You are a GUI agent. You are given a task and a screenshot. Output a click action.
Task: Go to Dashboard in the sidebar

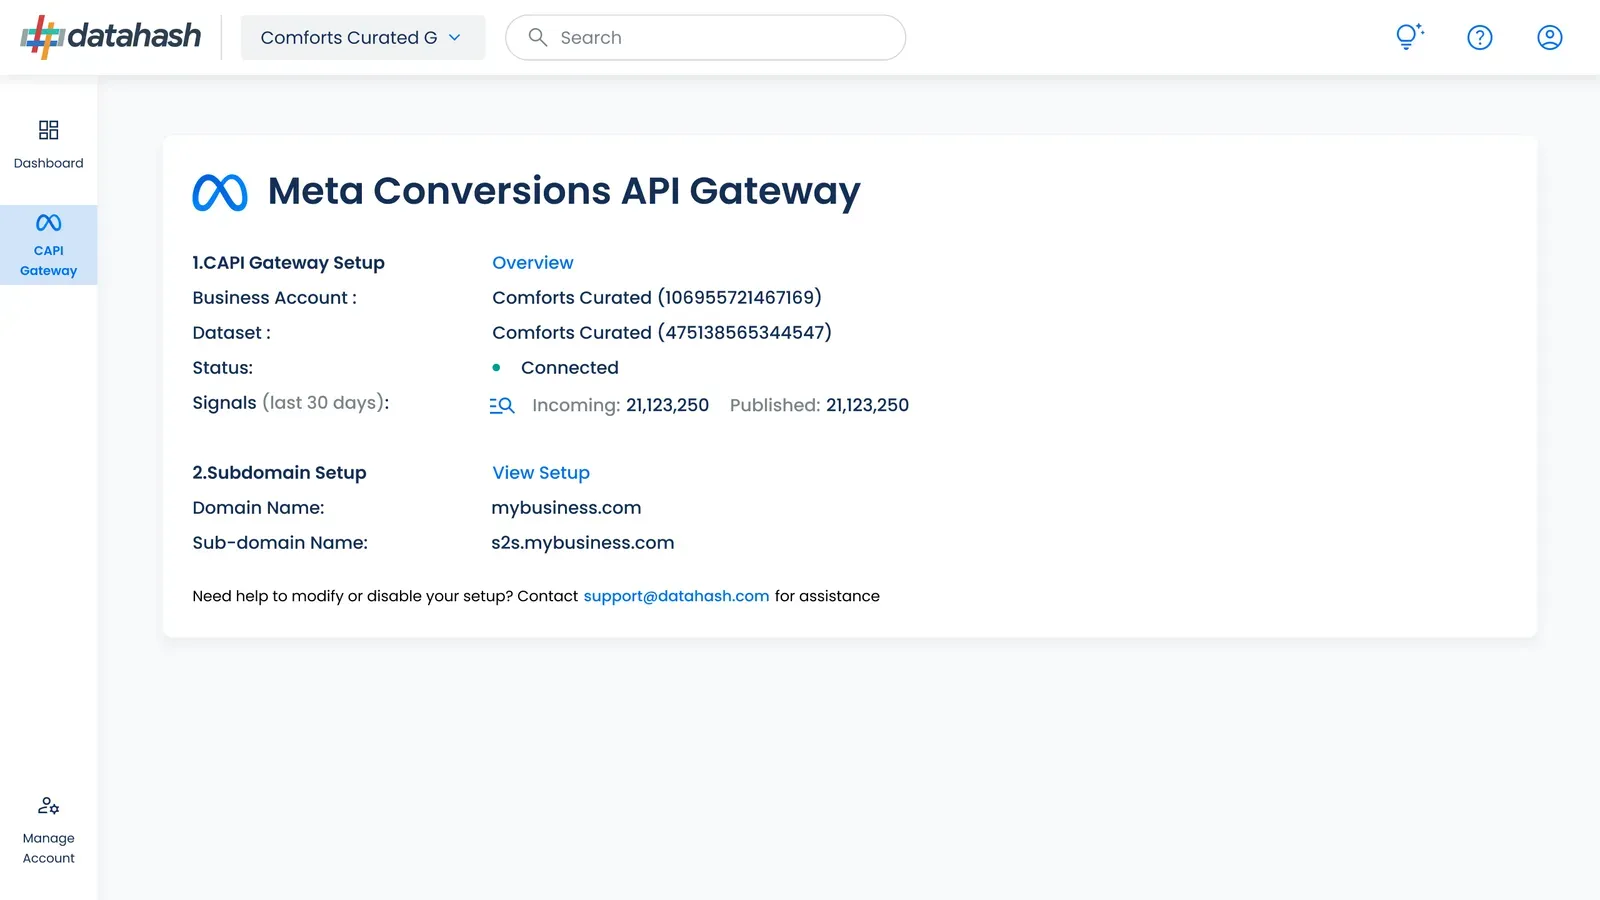coord(49,144)
